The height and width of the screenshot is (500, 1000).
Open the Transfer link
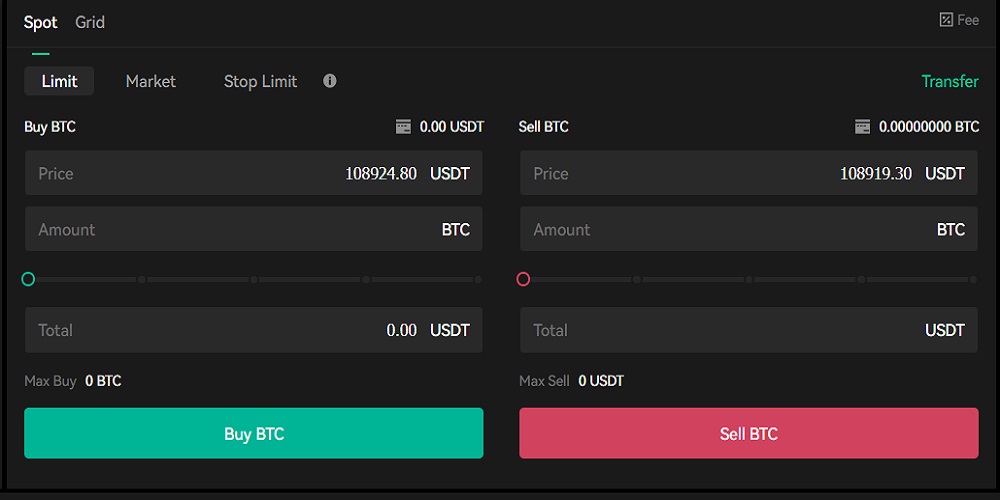(x=949, y=81)
